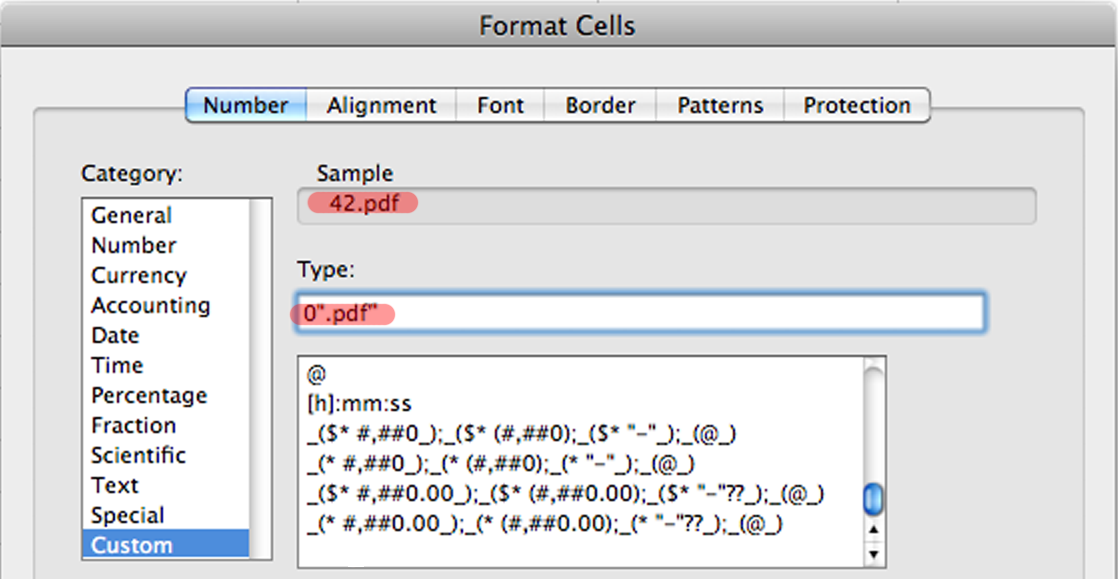Select the Number tab

point(245,104)
